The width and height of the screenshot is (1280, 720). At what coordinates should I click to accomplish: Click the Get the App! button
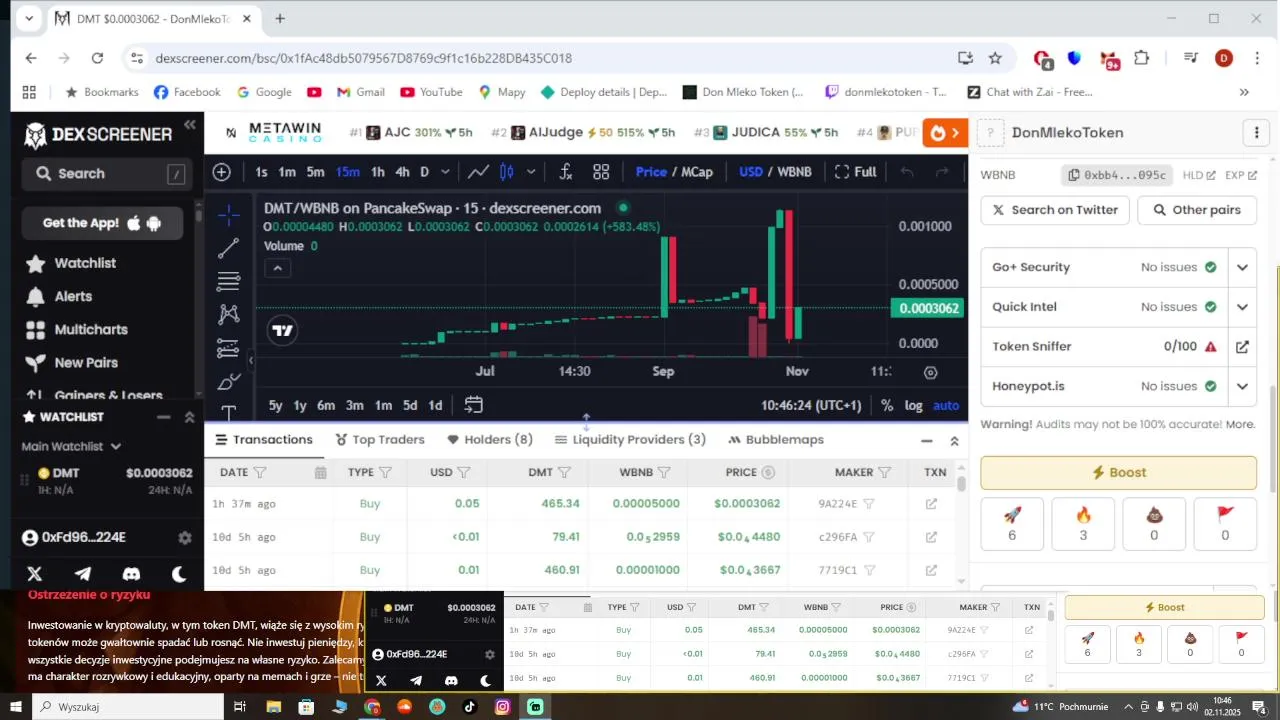point(102,223)
